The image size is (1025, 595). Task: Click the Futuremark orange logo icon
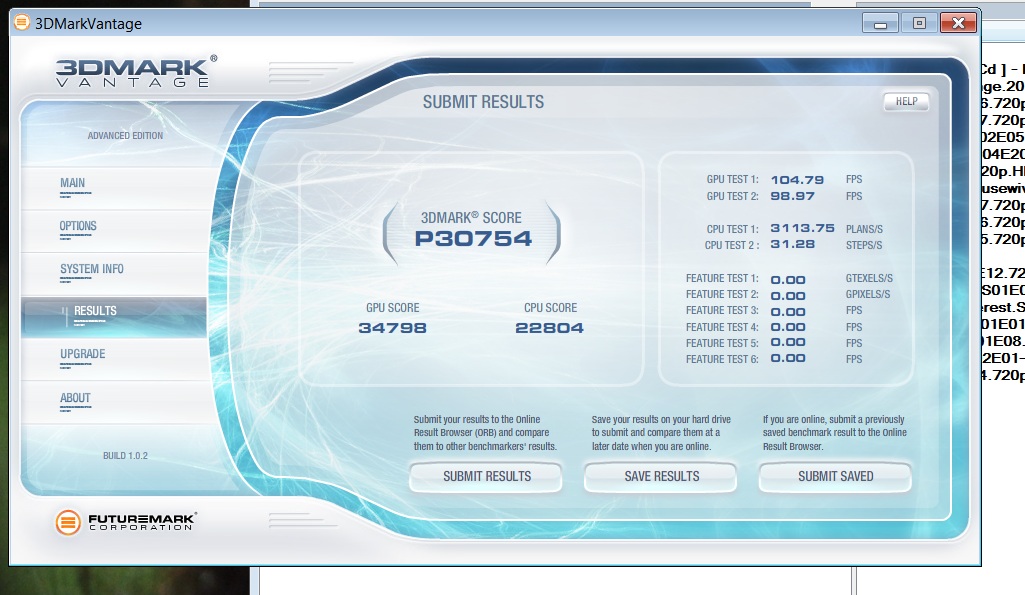[x=68, y=522]
